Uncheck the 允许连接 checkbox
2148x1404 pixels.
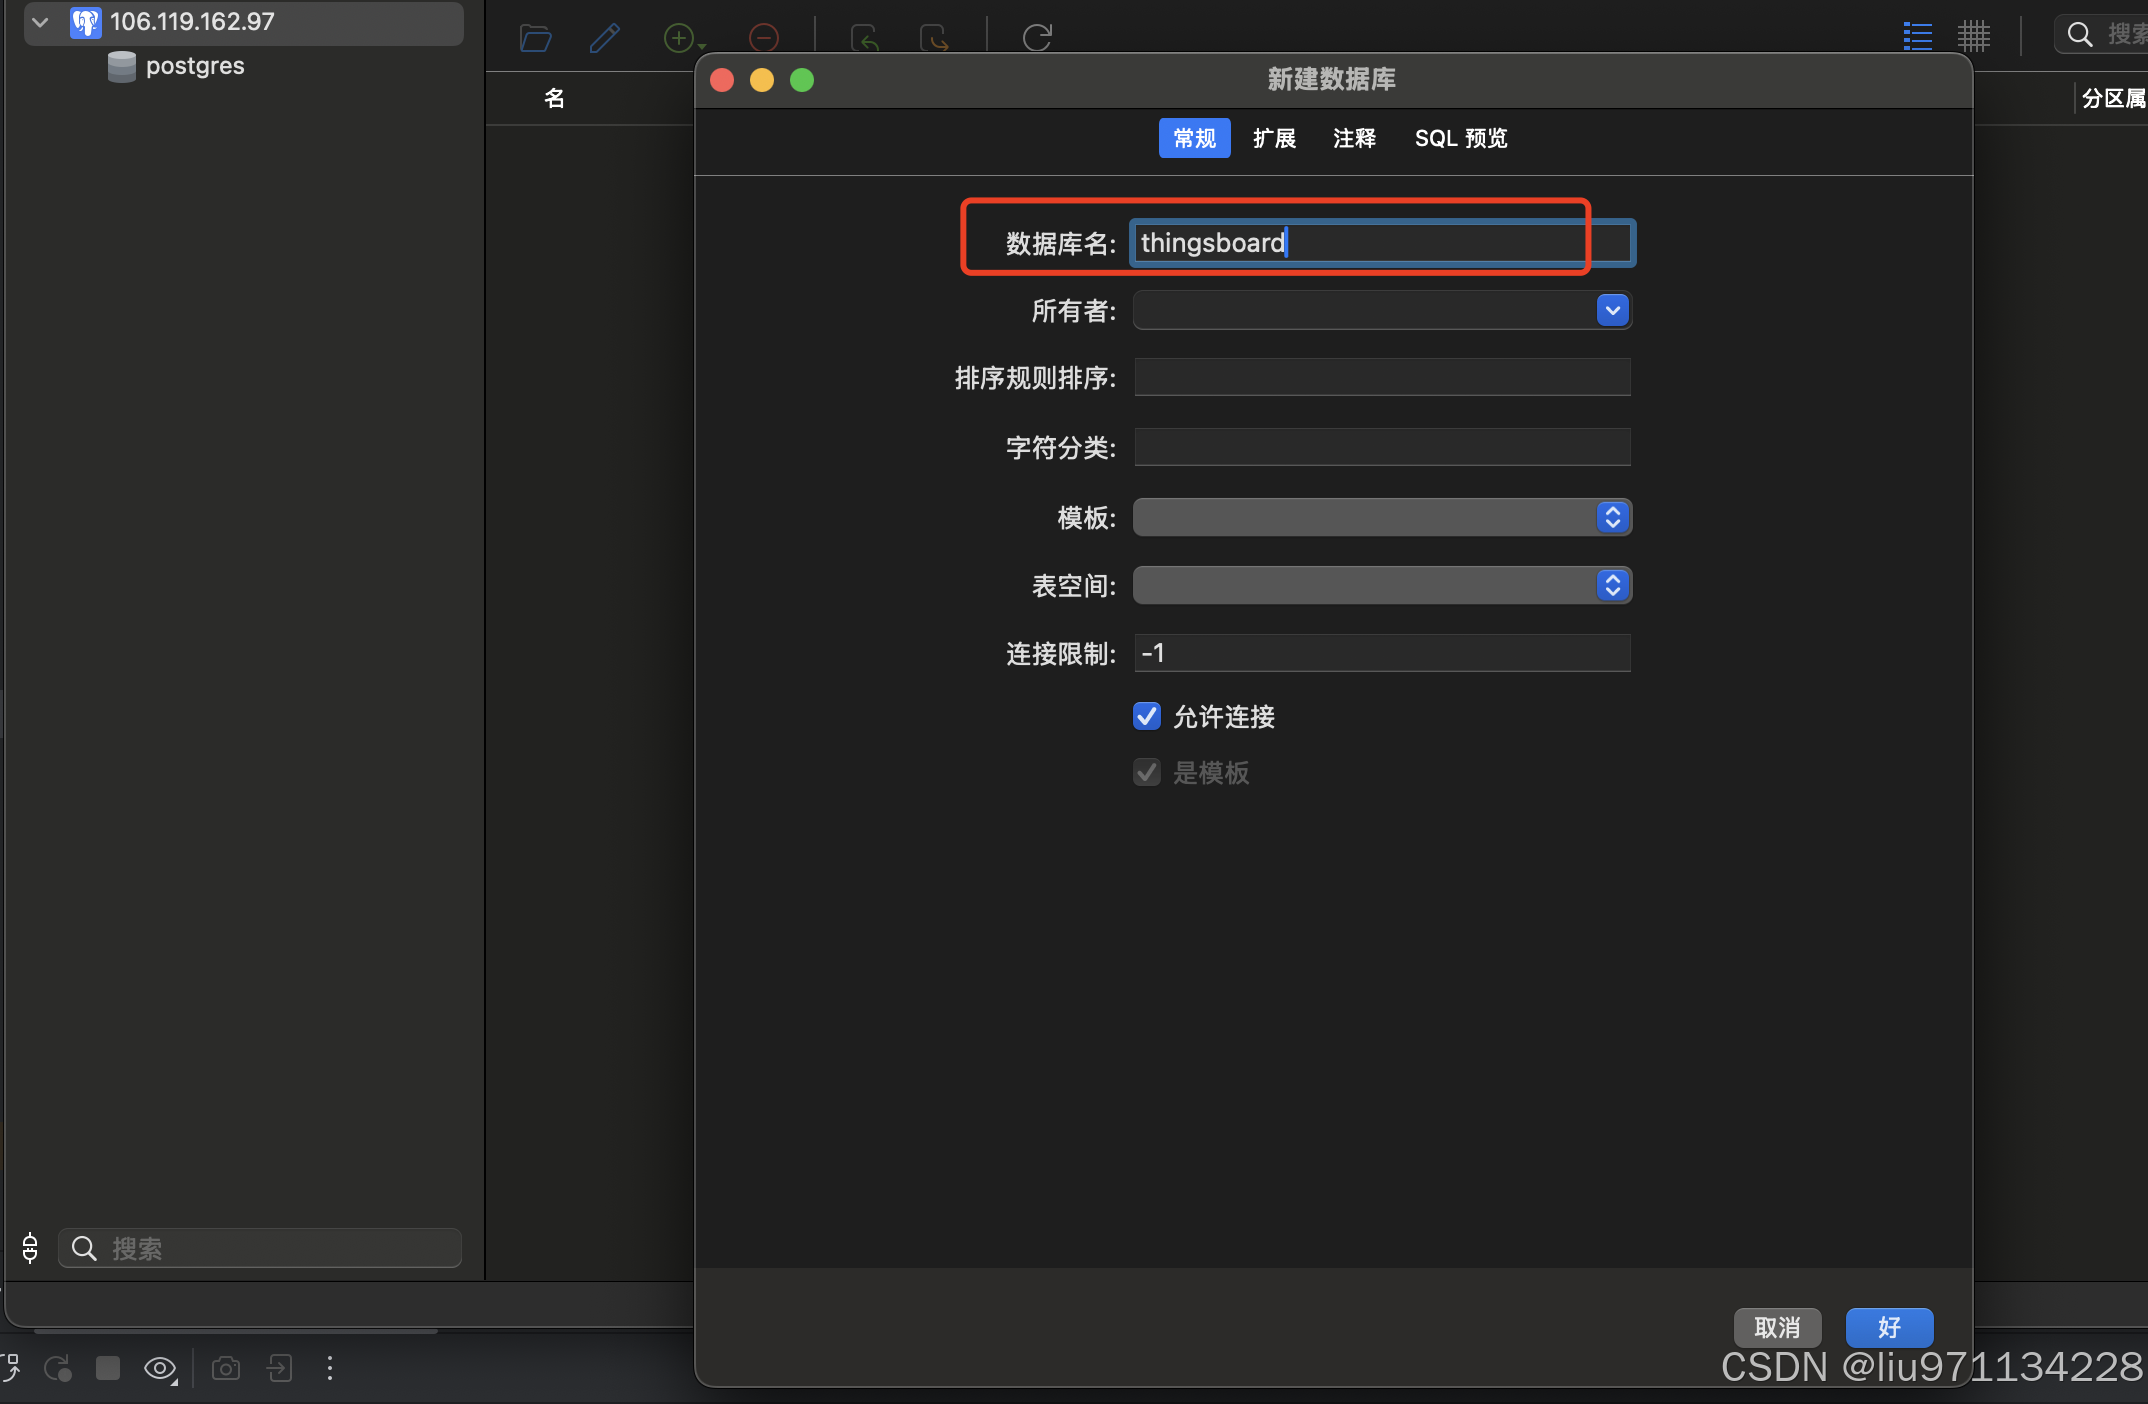tap(1147, 716)
